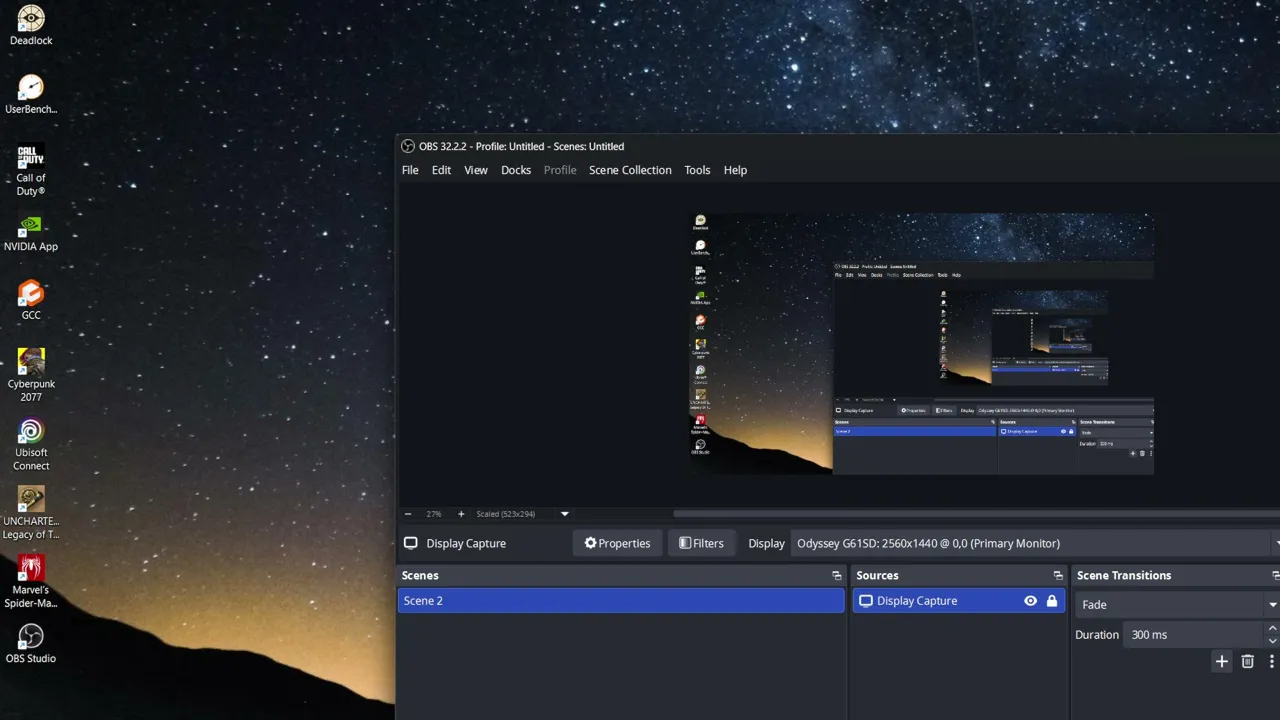
Task: Click the 27% zoom level text
Action: pos(434,514)
